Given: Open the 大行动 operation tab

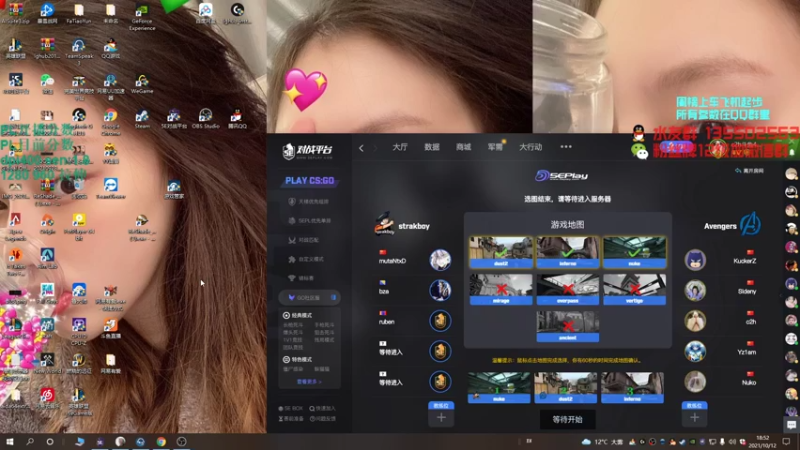Looking at the screenshot, I should (531, 147).
